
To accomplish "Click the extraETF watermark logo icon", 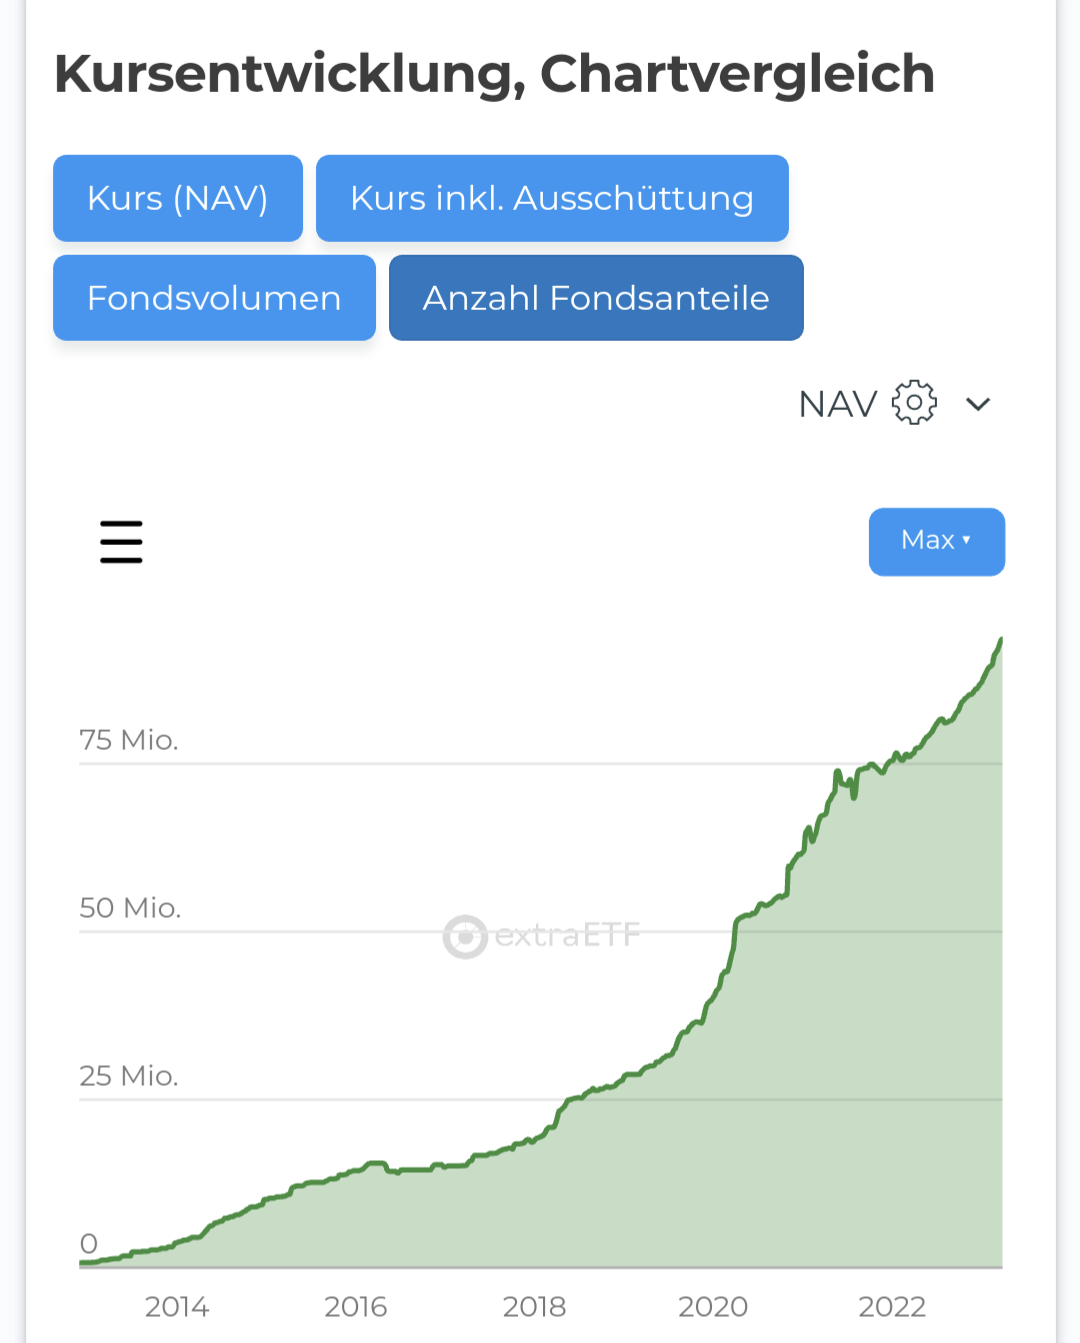I will 465,937.
